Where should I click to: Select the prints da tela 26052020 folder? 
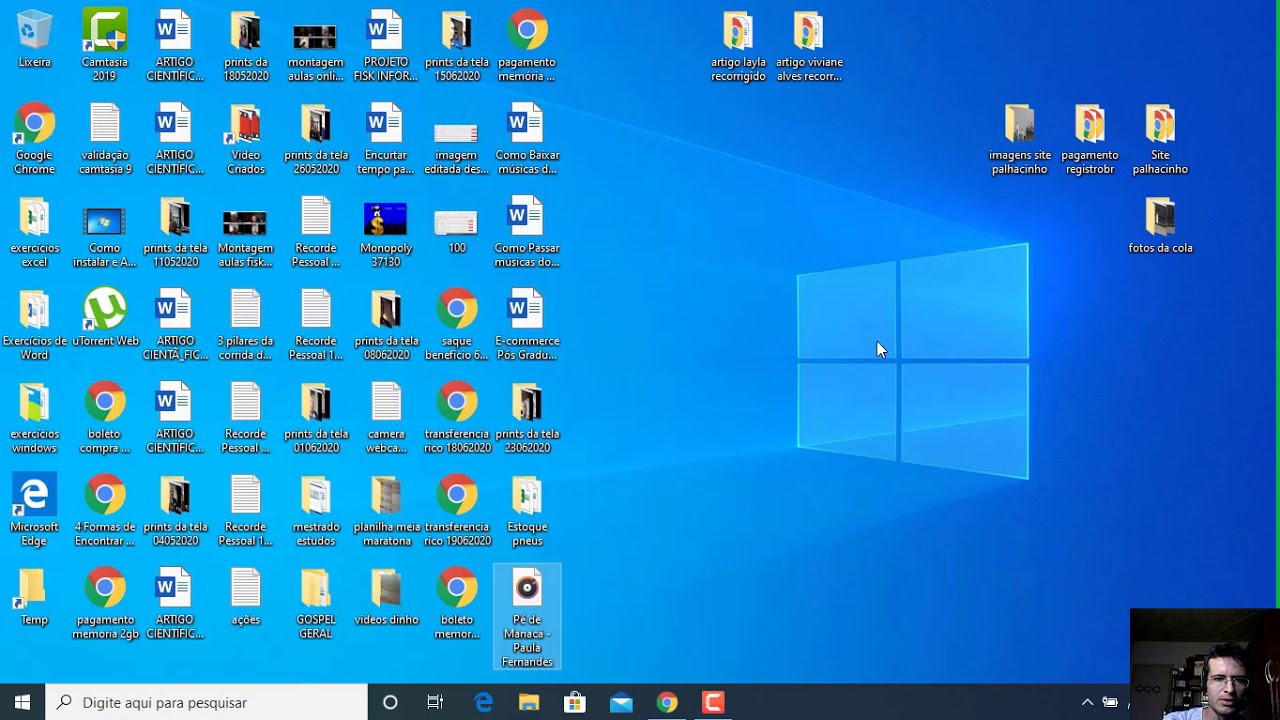coord(316,139)
